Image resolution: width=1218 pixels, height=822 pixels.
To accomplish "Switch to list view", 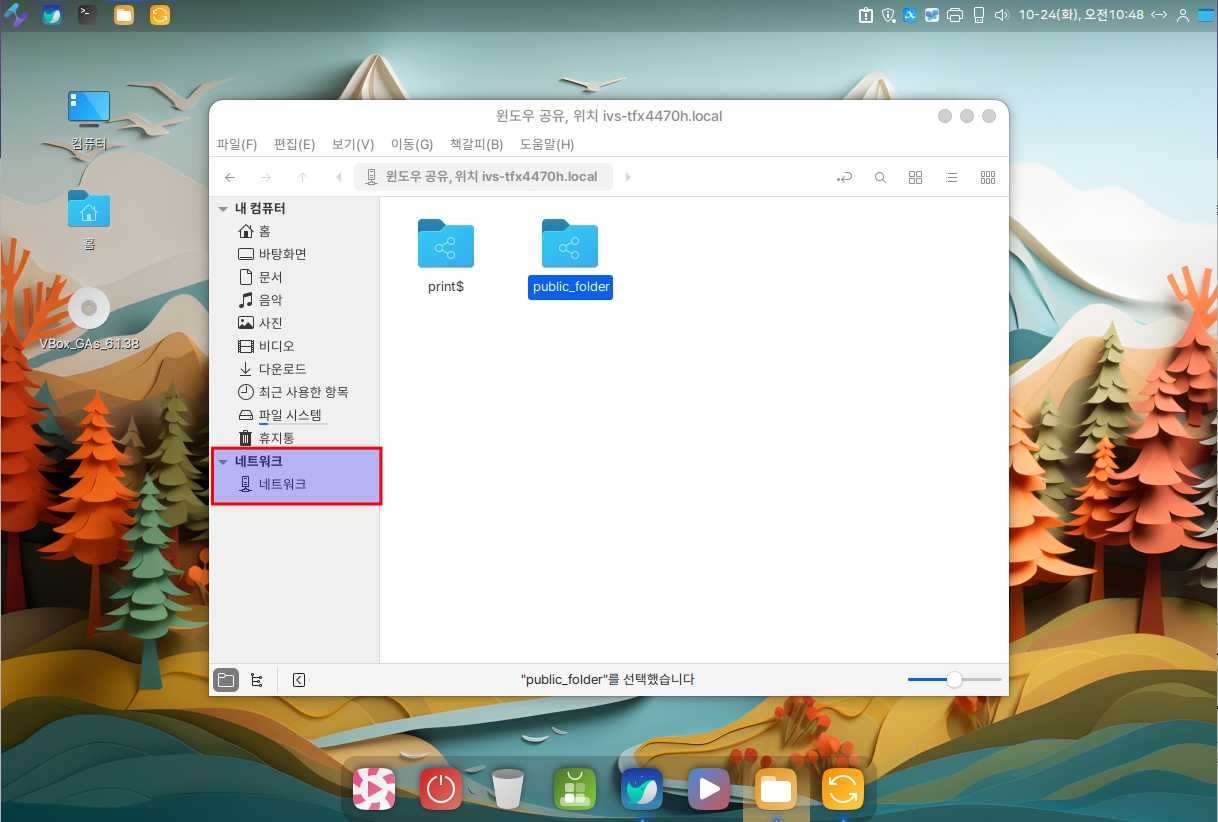I will point(951,177).
